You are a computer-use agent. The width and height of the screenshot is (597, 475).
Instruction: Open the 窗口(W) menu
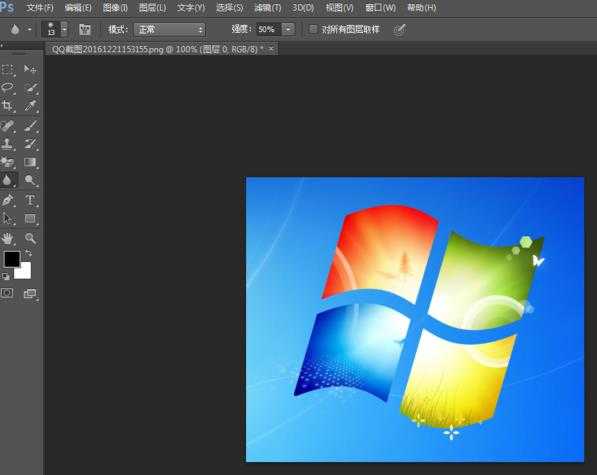click(380, 8)
